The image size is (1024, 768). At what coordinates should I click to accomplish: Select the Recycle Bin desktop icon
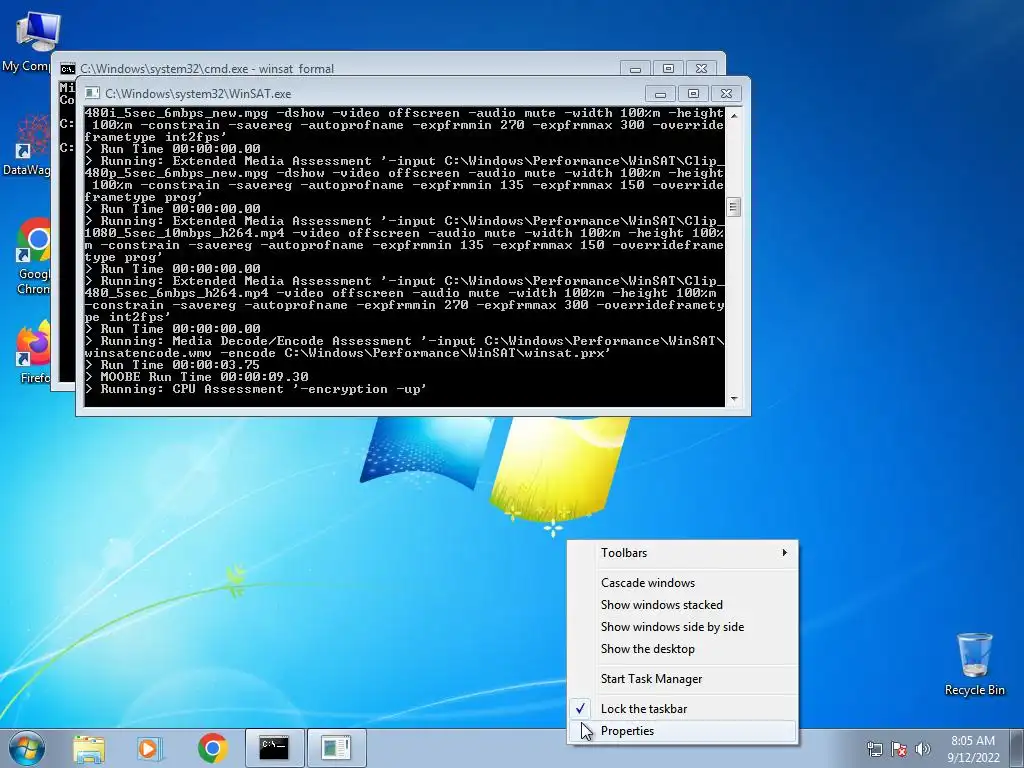point(974,664)
